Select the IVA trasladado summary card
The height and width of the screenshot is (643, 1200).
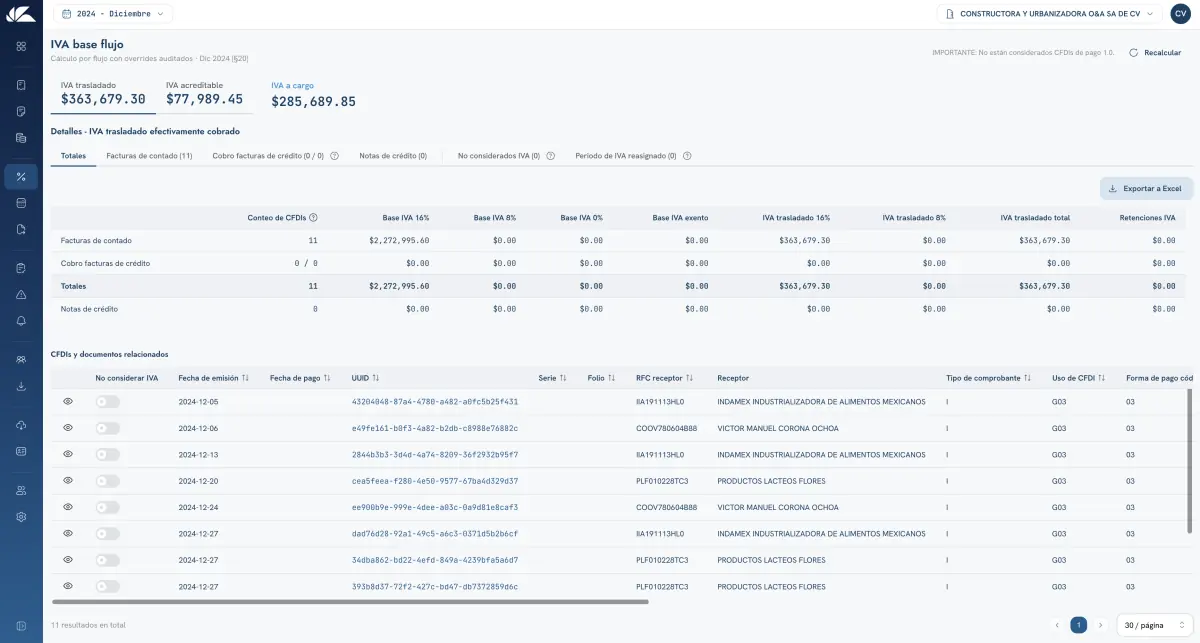point(103,94)
